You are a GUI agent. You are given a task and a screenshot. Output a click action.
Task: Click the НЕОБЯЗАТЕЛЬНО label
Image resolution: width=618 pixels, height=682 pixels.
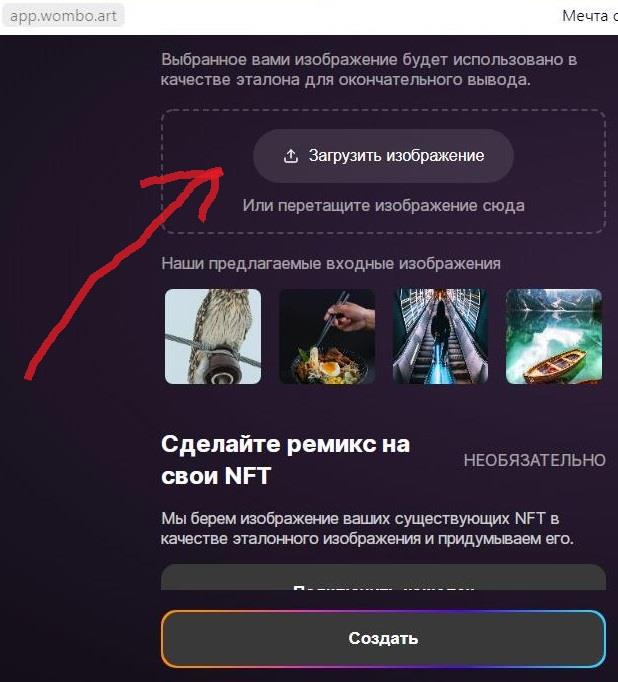tap(534, 460)
